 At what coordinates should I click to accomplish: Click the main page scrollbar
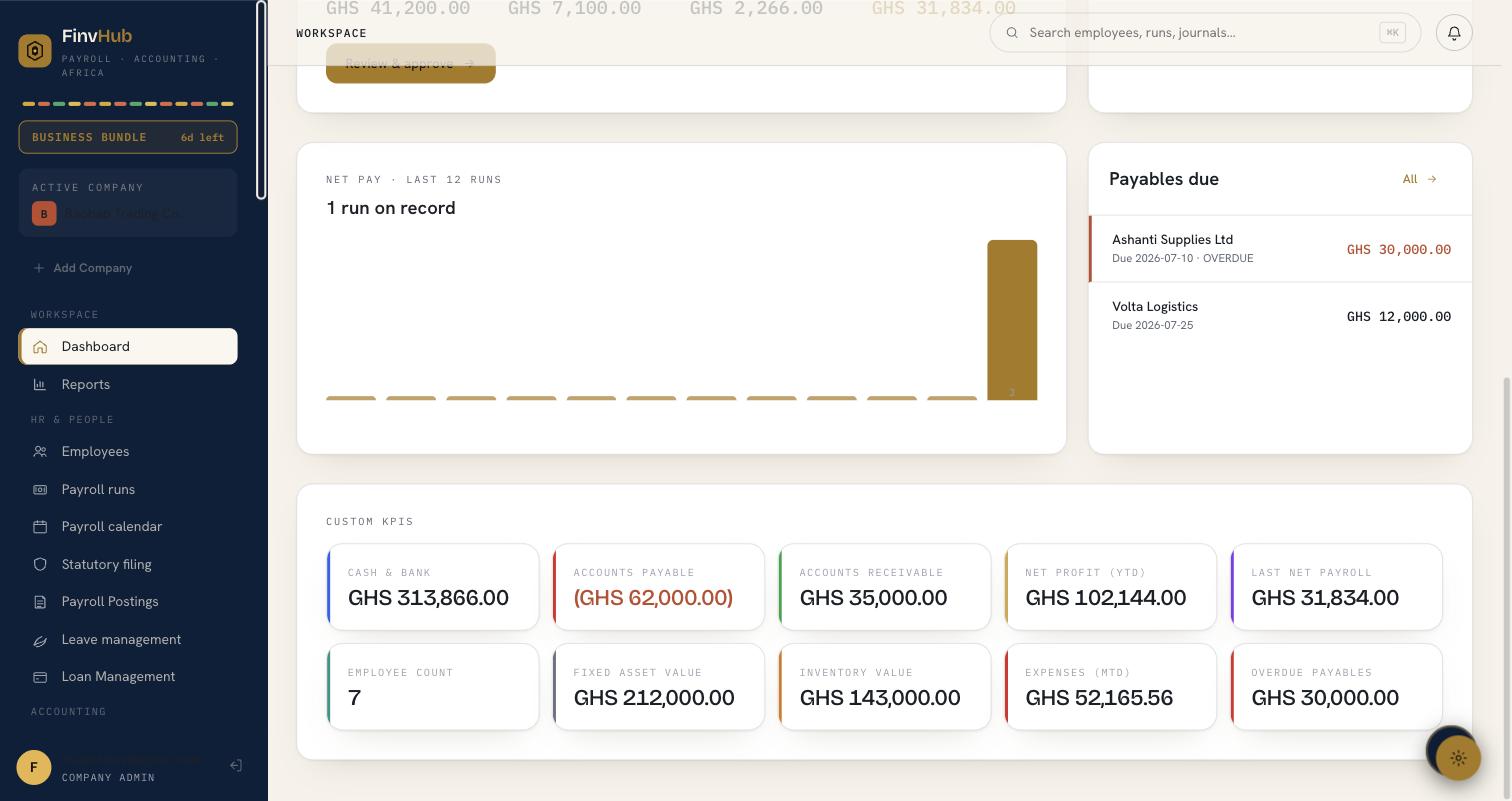pyautogui.click(x=1507, y=589)
